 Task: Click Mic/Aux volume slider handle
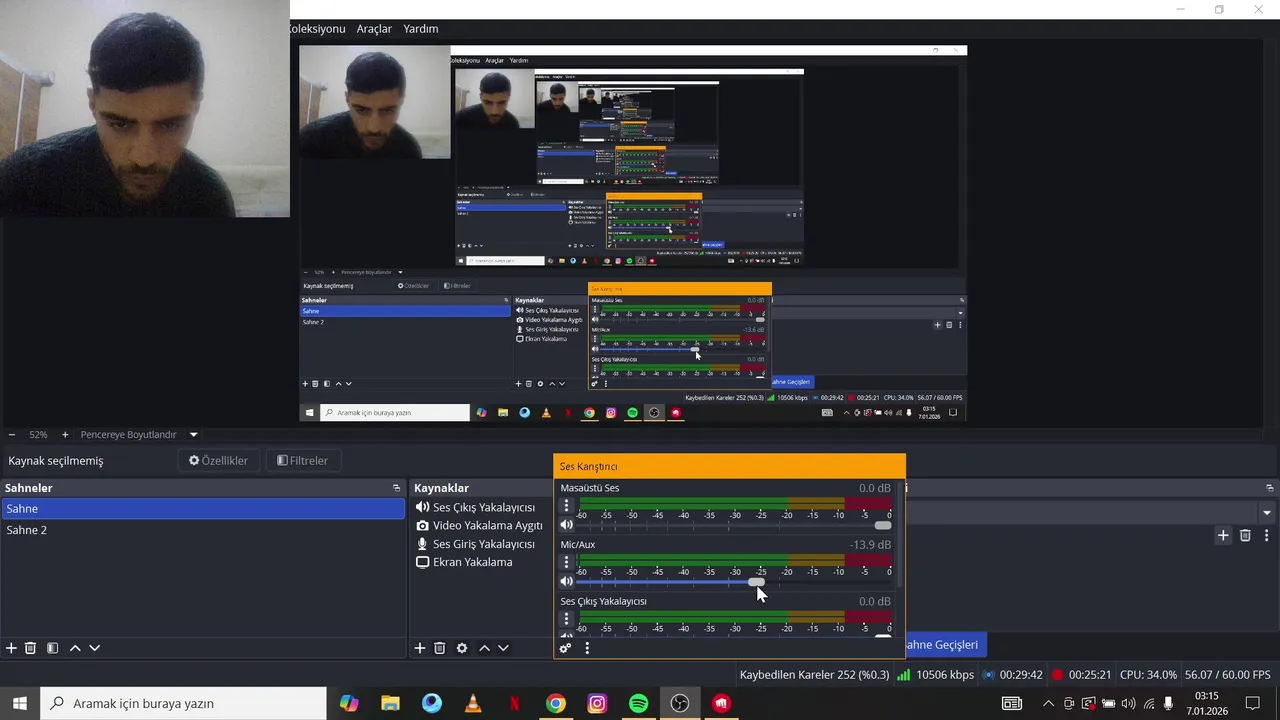756,582
